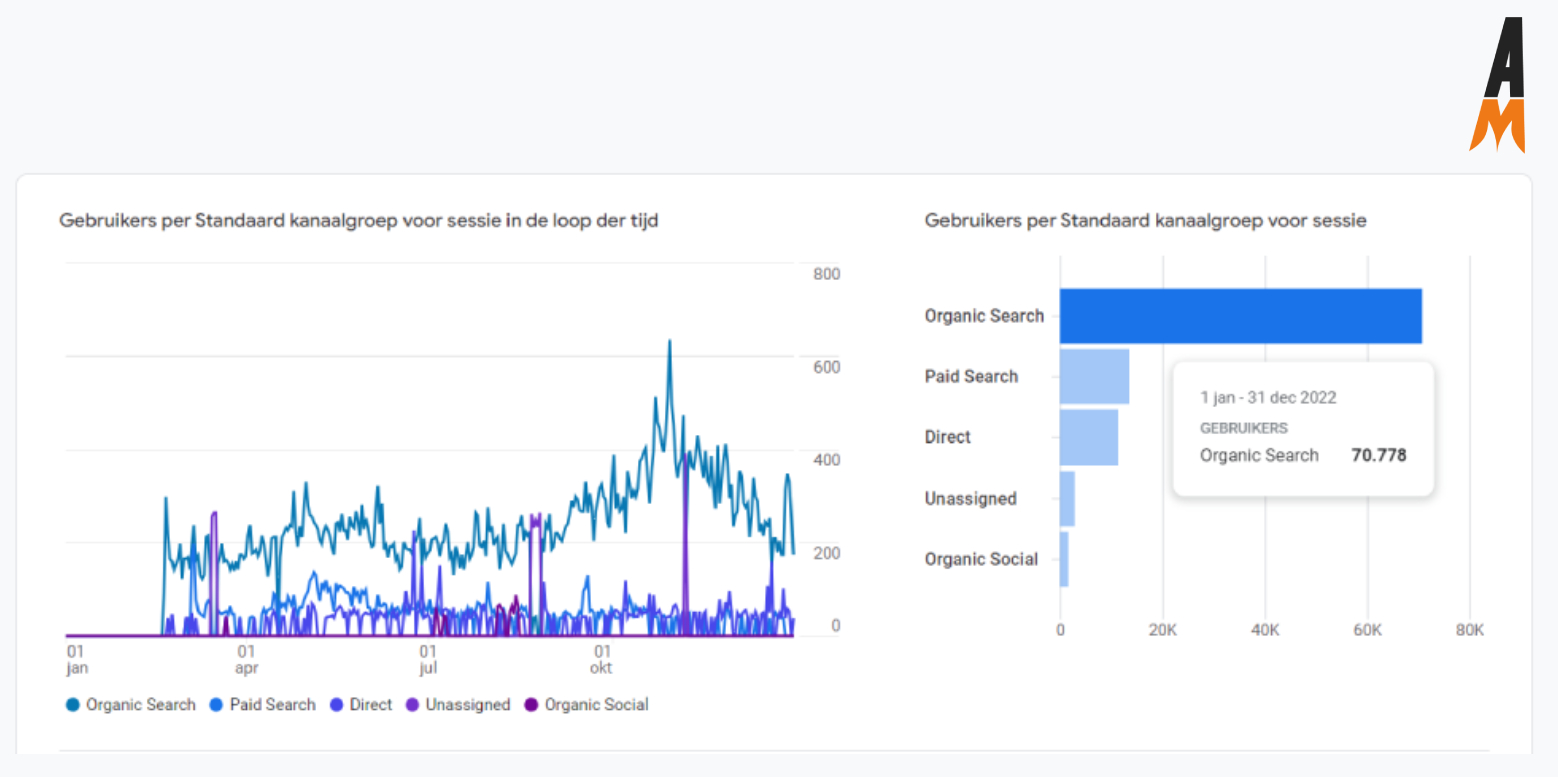Click Unassigned bar chart label

tap(971, 499)
